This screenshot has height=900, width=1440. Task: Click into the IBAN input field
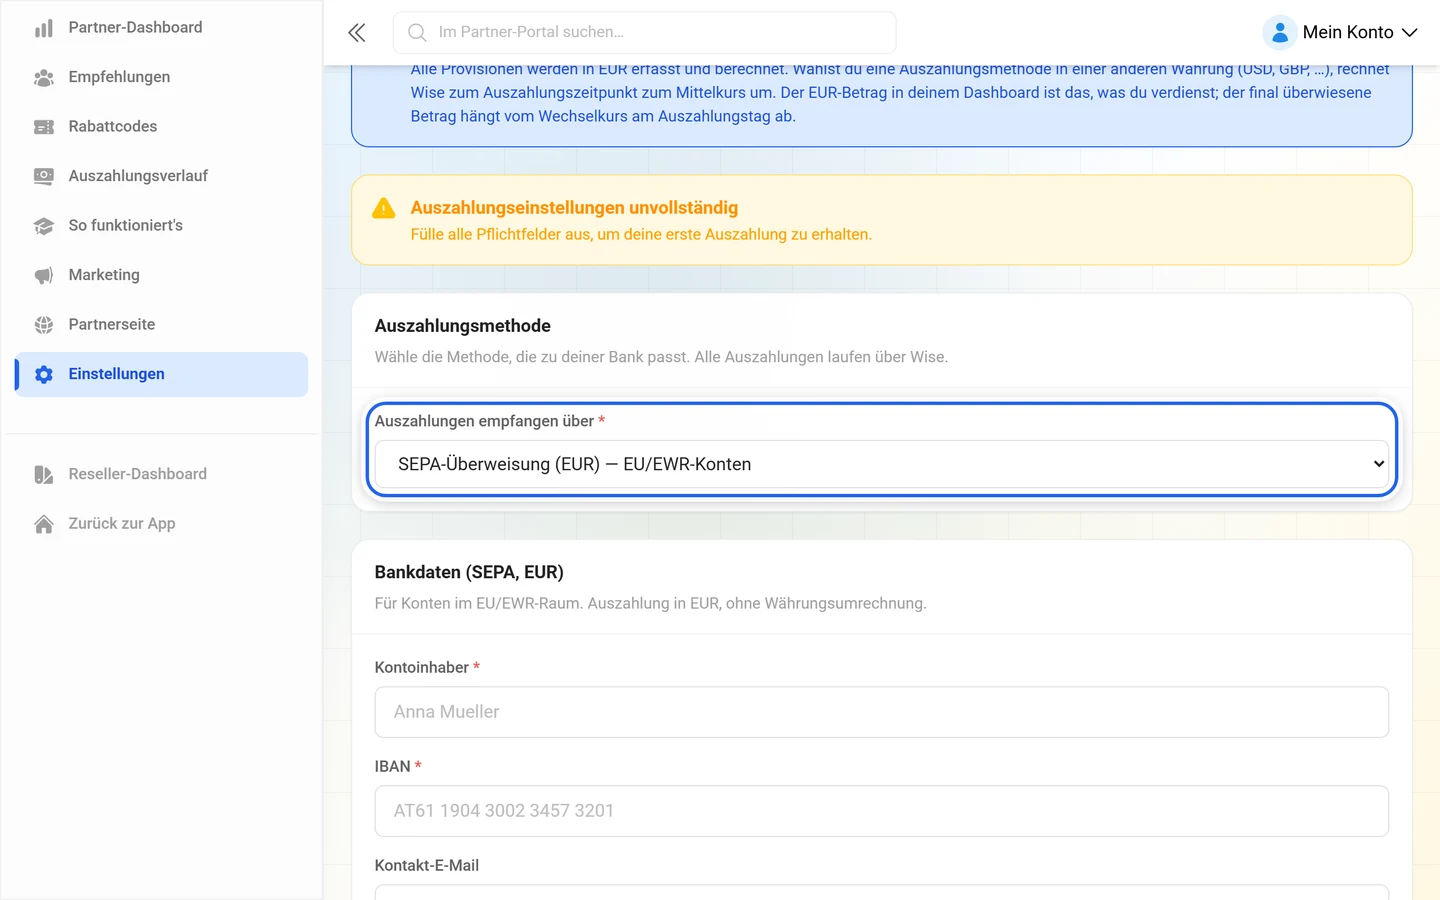coord(882,811)
